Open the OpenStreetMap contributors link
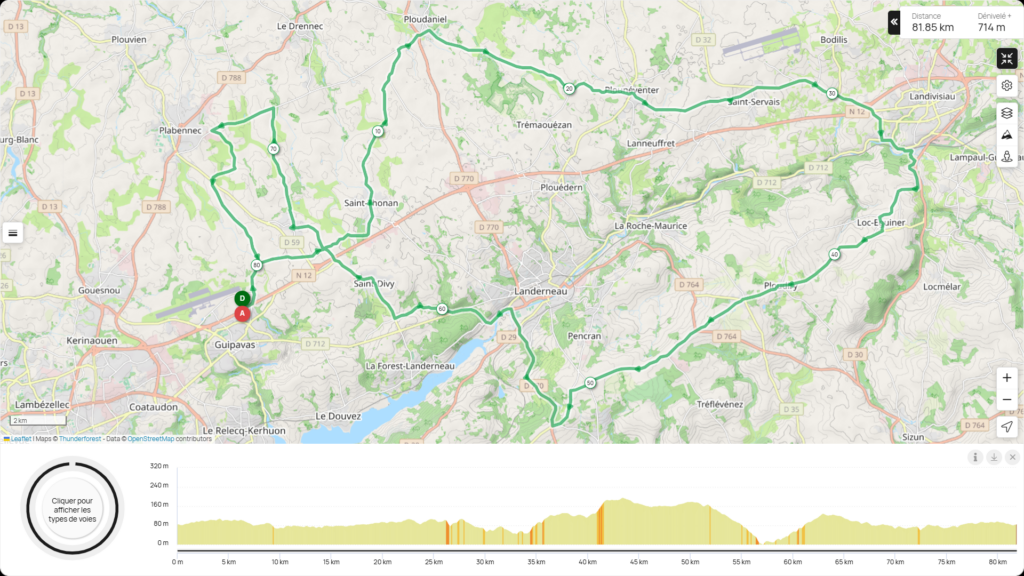1024x576 pixels. 151,439
